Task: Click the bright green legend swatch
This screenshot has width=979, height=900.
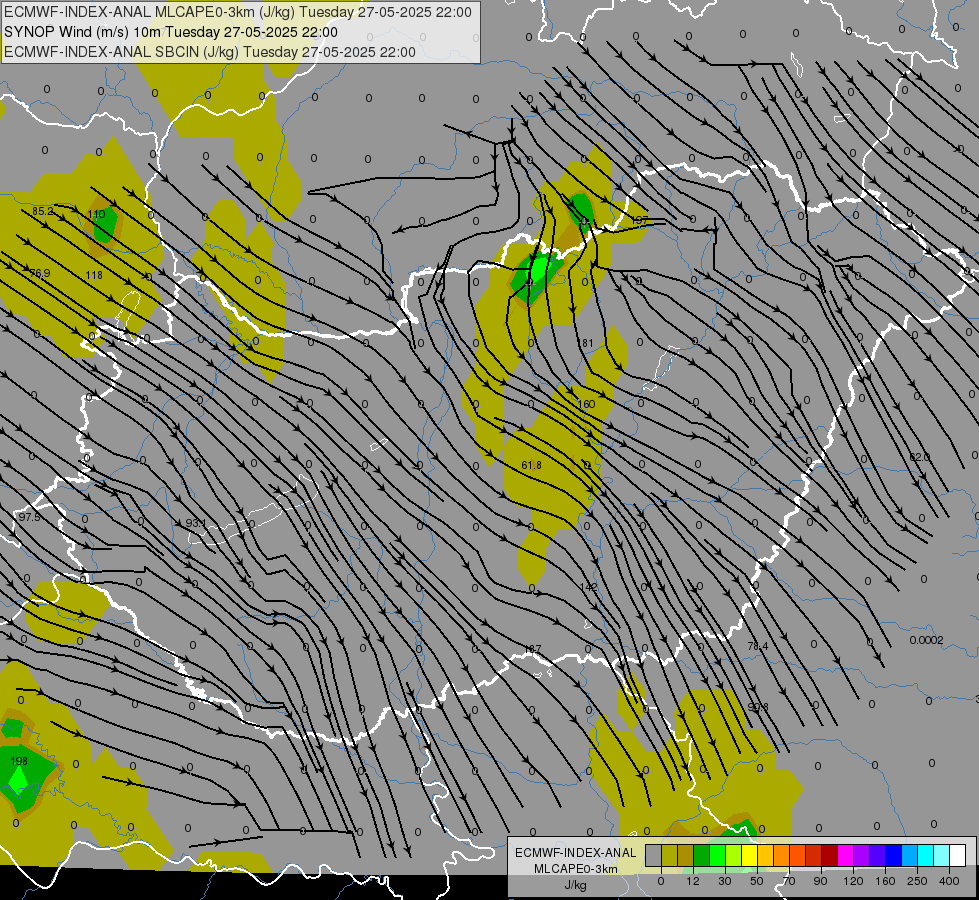Action: pyautogui.click(x=718, y=855)
